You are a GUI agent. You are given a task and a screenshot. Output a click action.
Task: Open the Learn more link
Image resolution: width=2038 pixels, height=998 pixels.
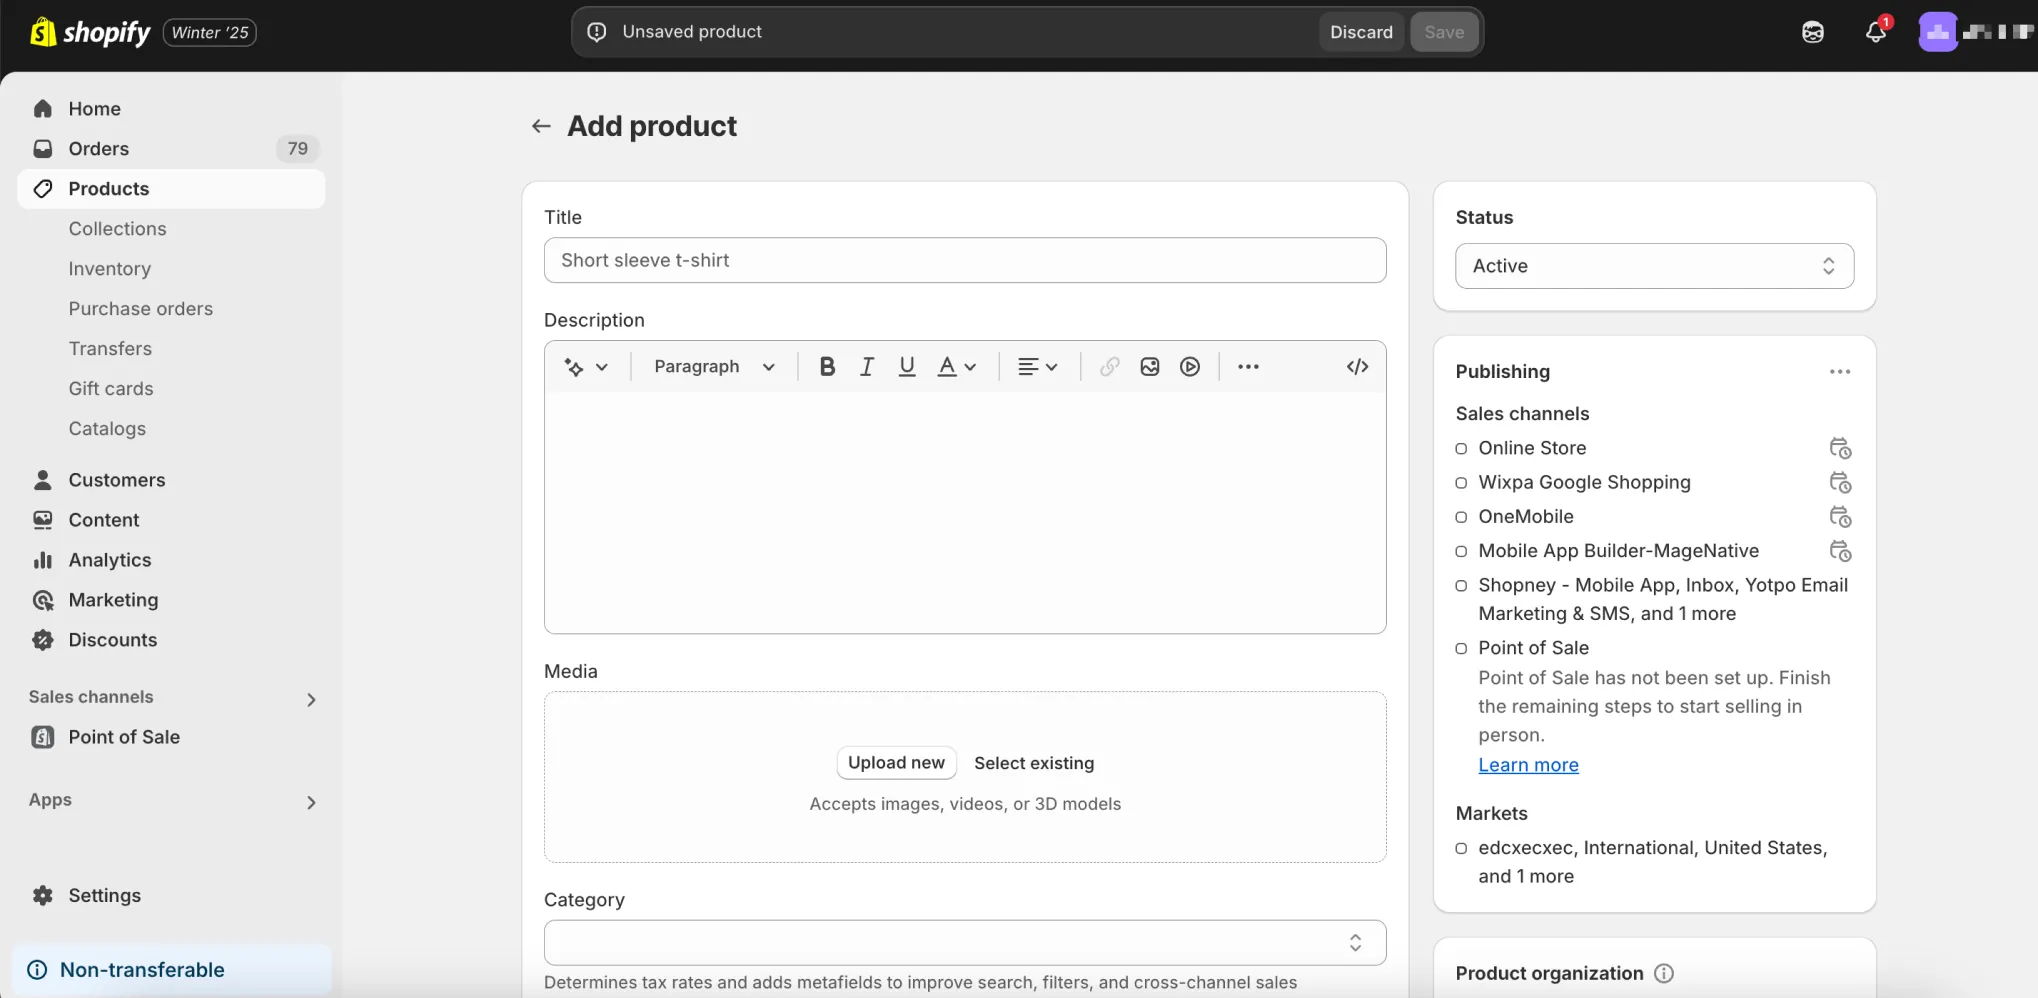1528,765
